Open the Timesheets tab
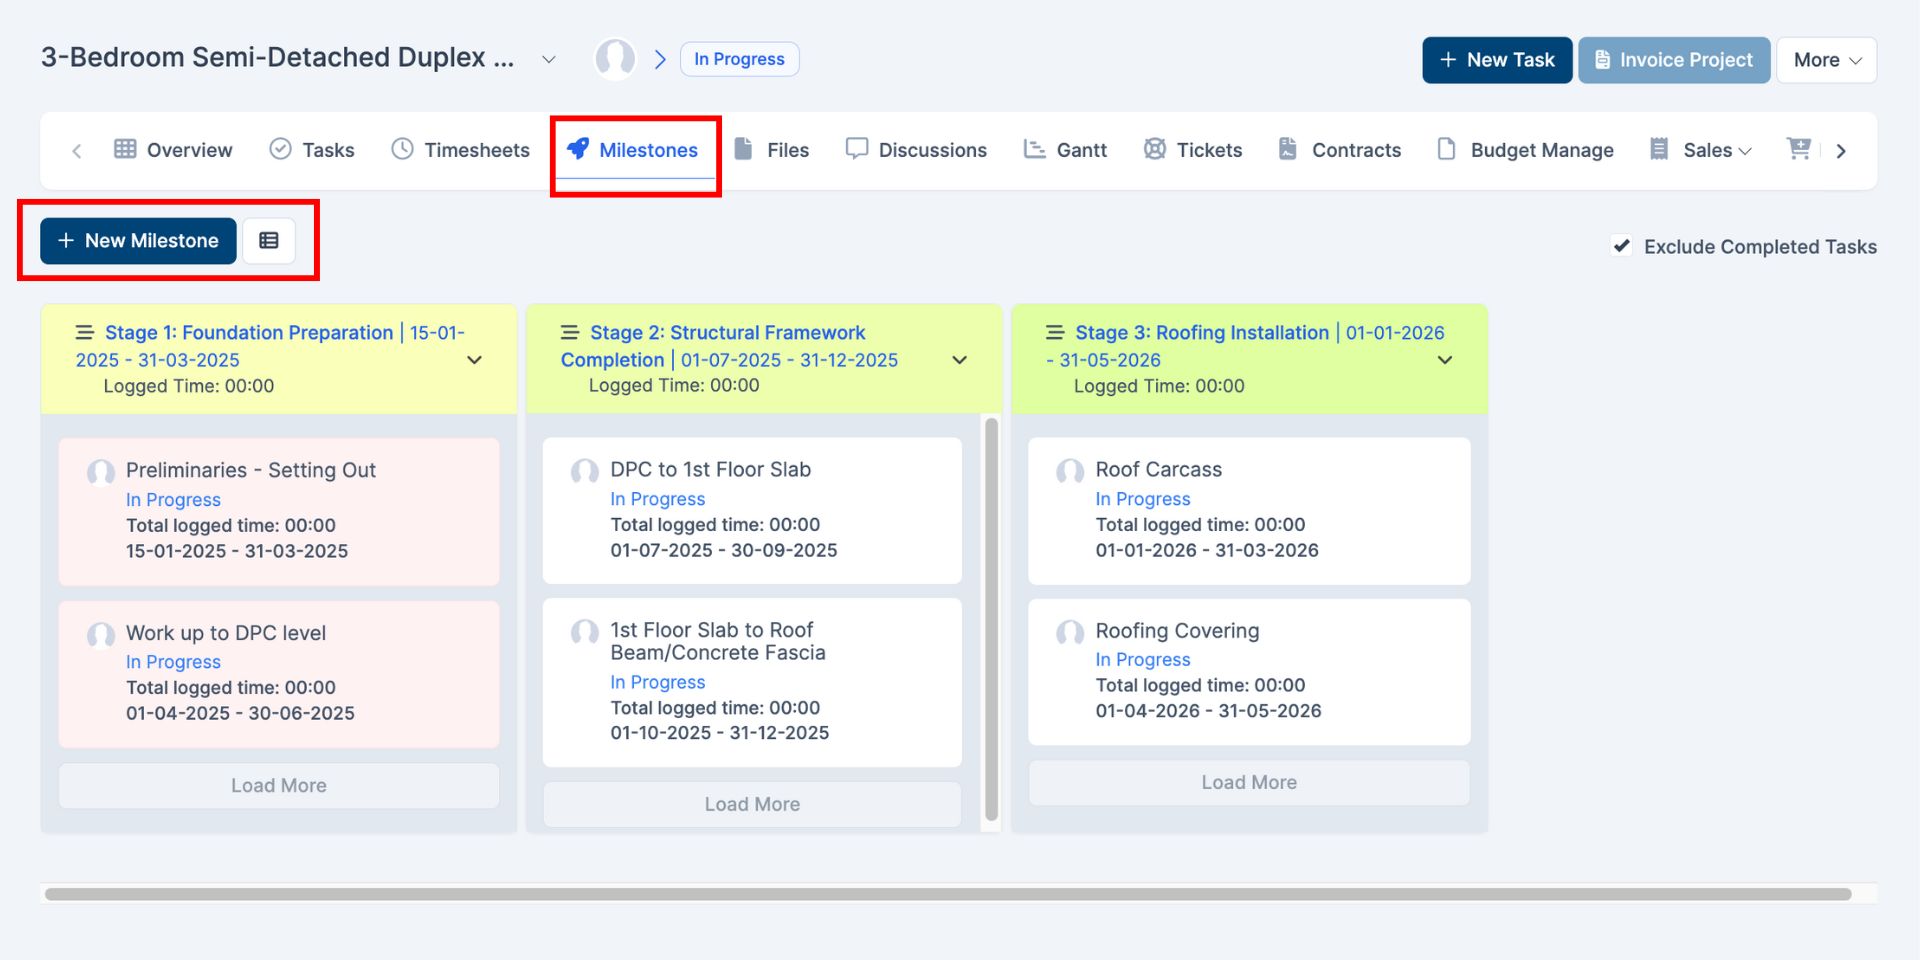 coord(460,150)
